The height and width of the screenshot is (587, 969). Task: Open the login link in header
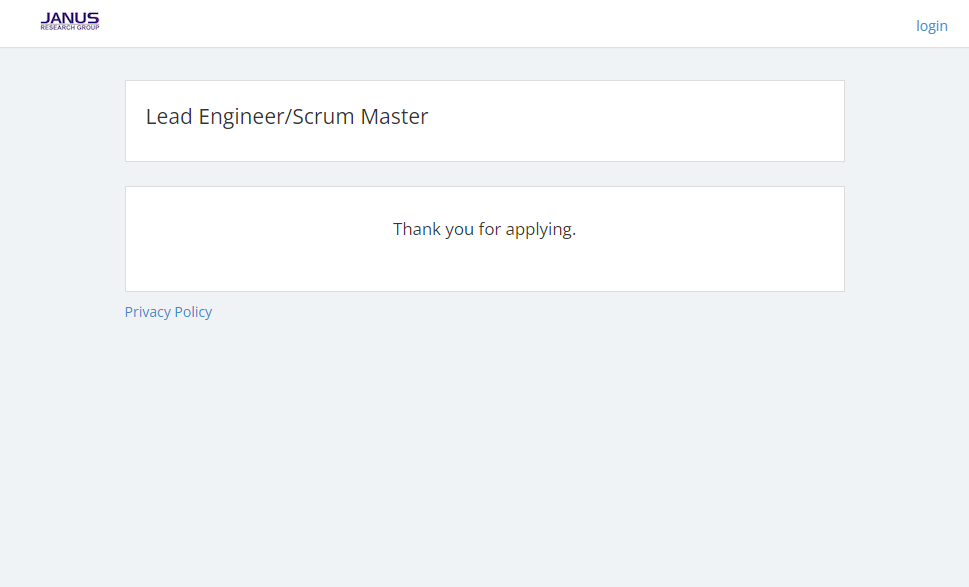(x=931, y=26)
